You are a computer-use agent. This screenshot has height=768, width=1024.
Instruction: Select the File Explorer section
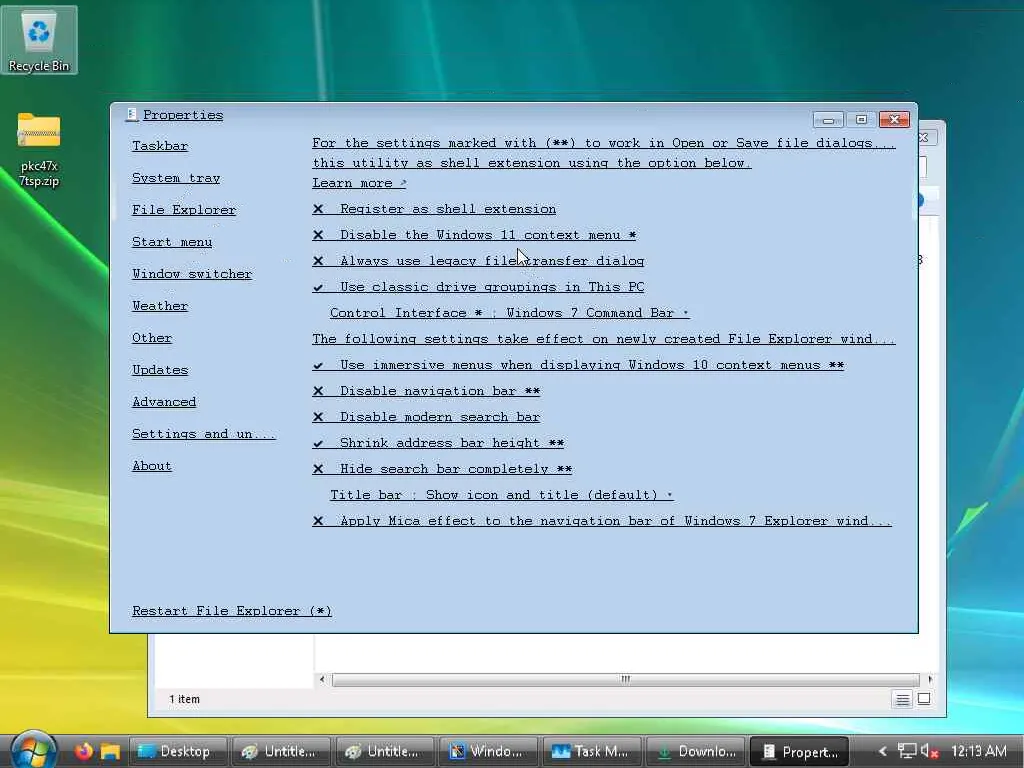[x=184, y=210]
